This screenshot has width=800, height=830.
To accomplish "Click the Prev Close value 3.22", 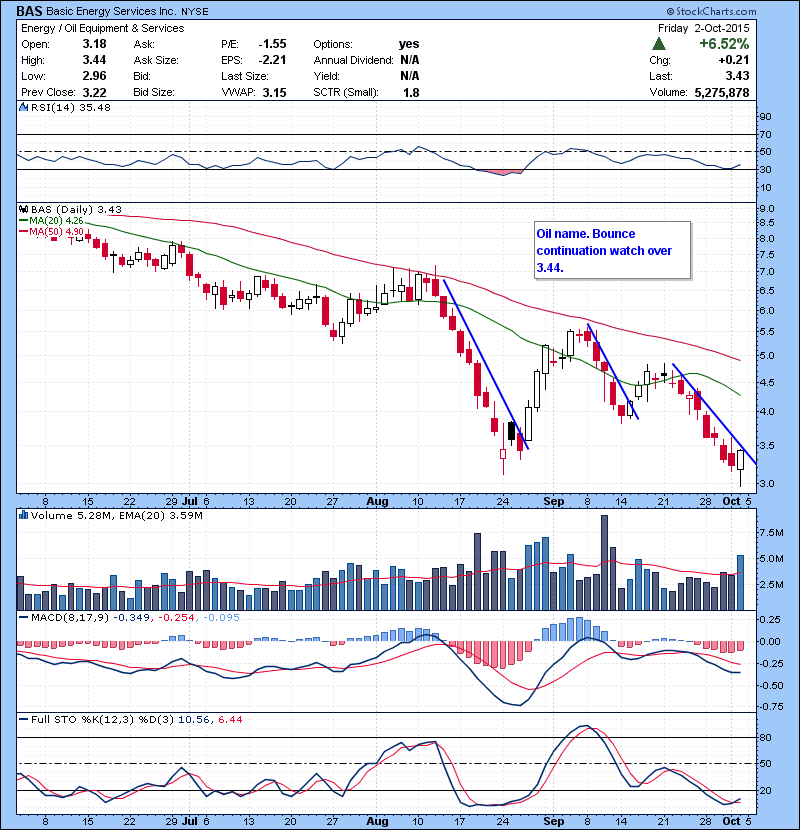I will [x=94, y=92].
